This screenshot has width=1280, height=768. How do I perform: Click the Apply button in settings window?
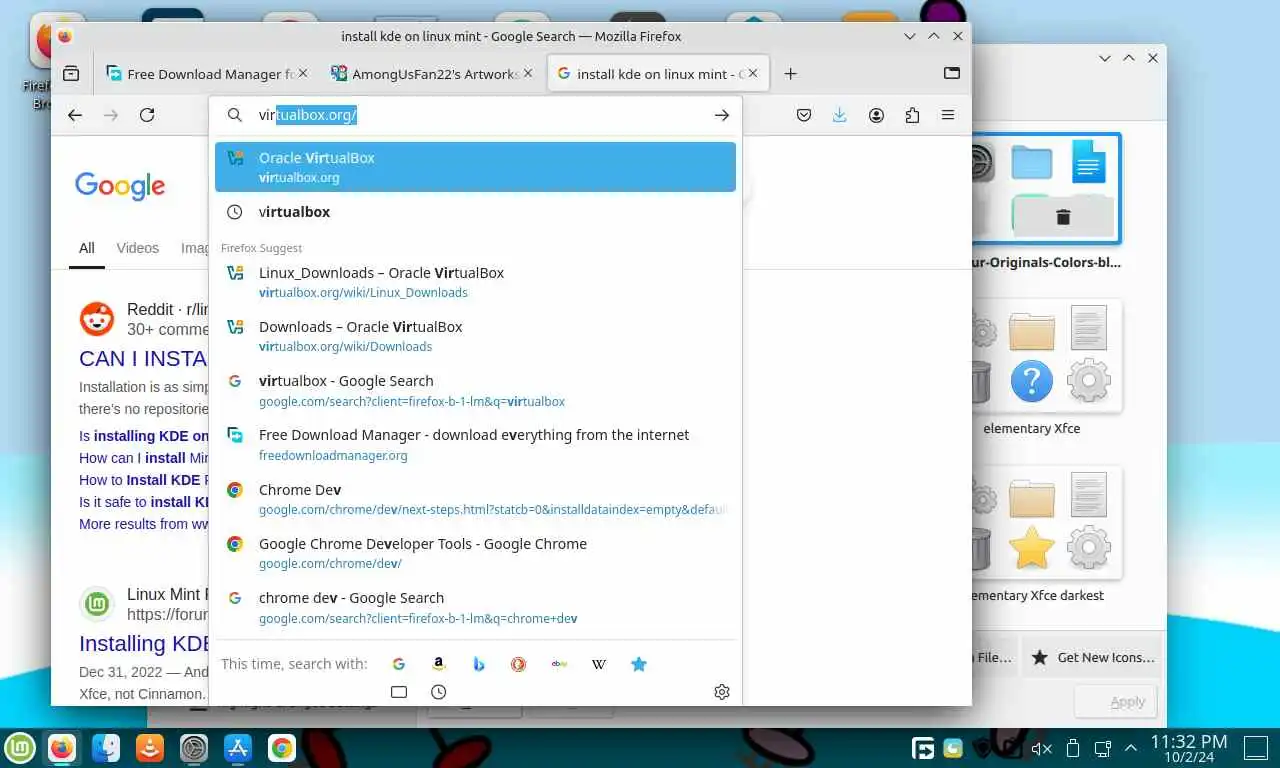1116,702
